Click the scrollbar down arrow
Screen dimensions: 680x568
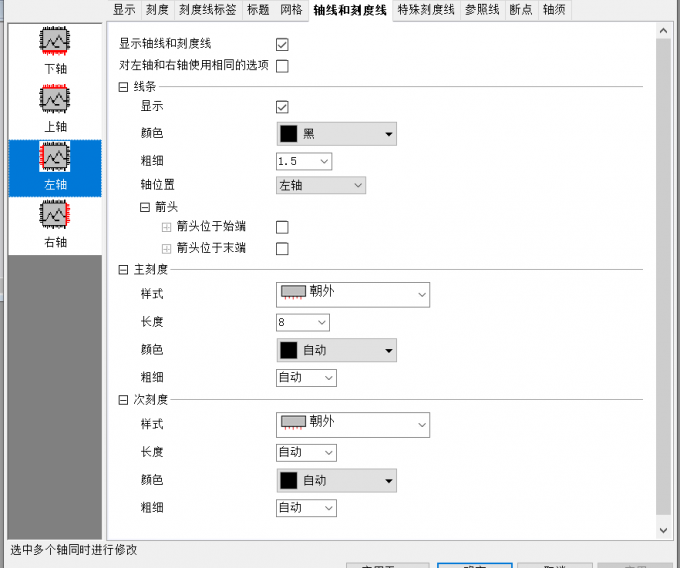pos(663,530)
